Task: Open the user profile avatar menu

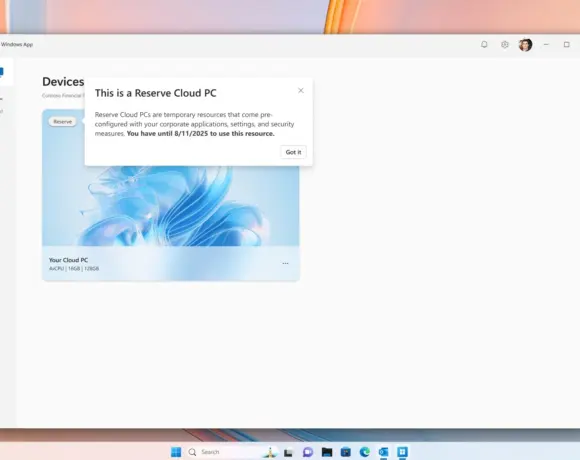Action: (525, 45)
